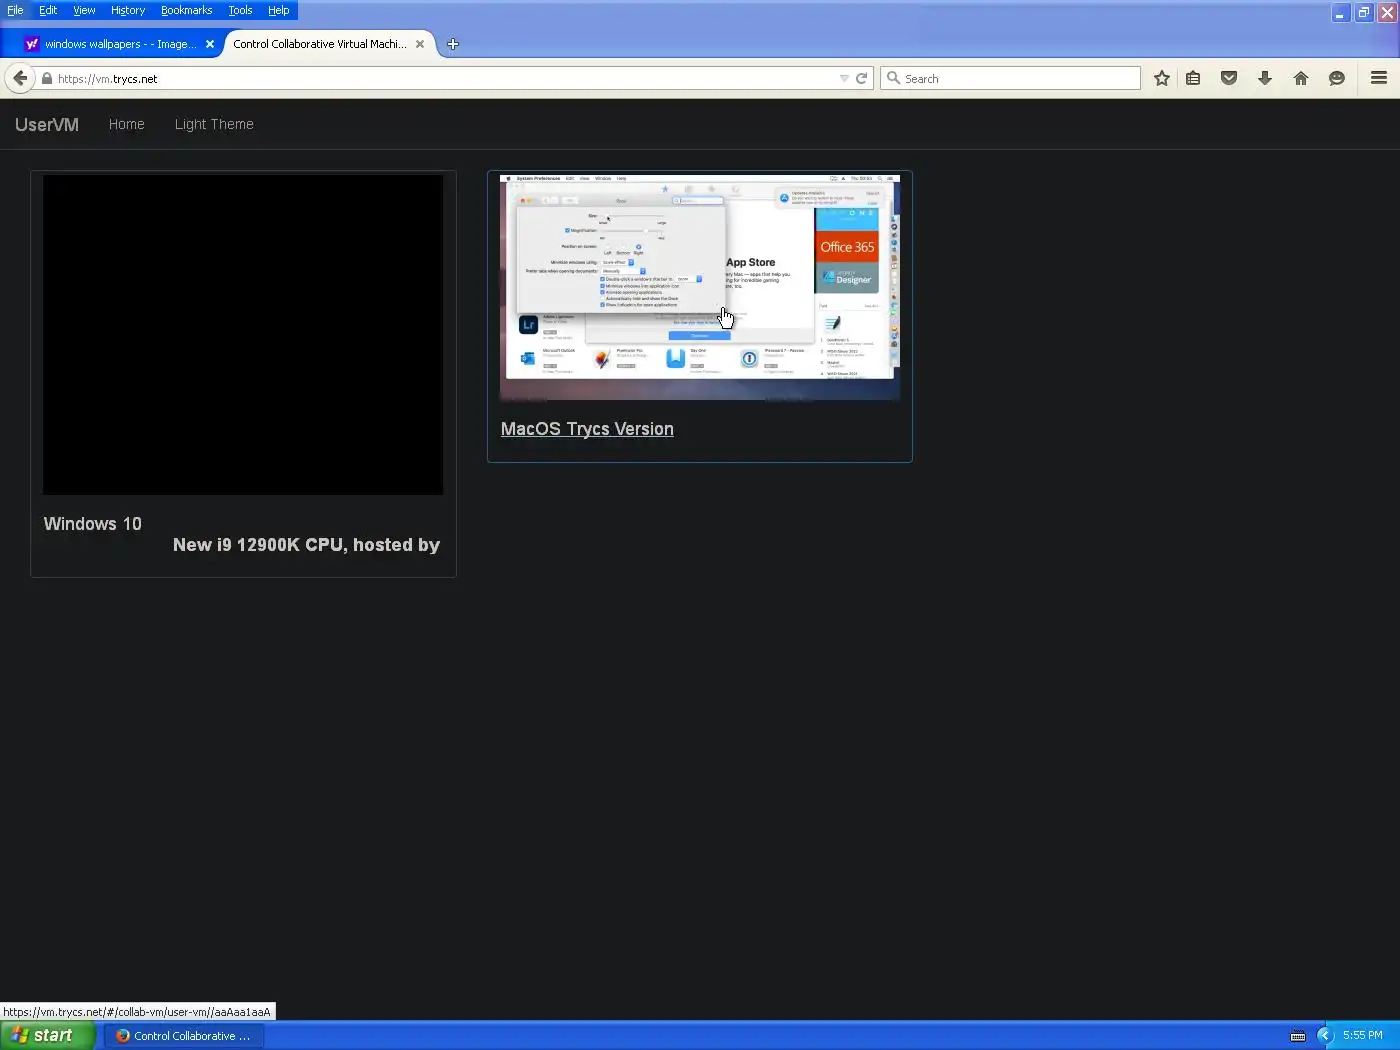
Task: Click the New i9 12900K CPU description
Action: click(x=306, y=545)
